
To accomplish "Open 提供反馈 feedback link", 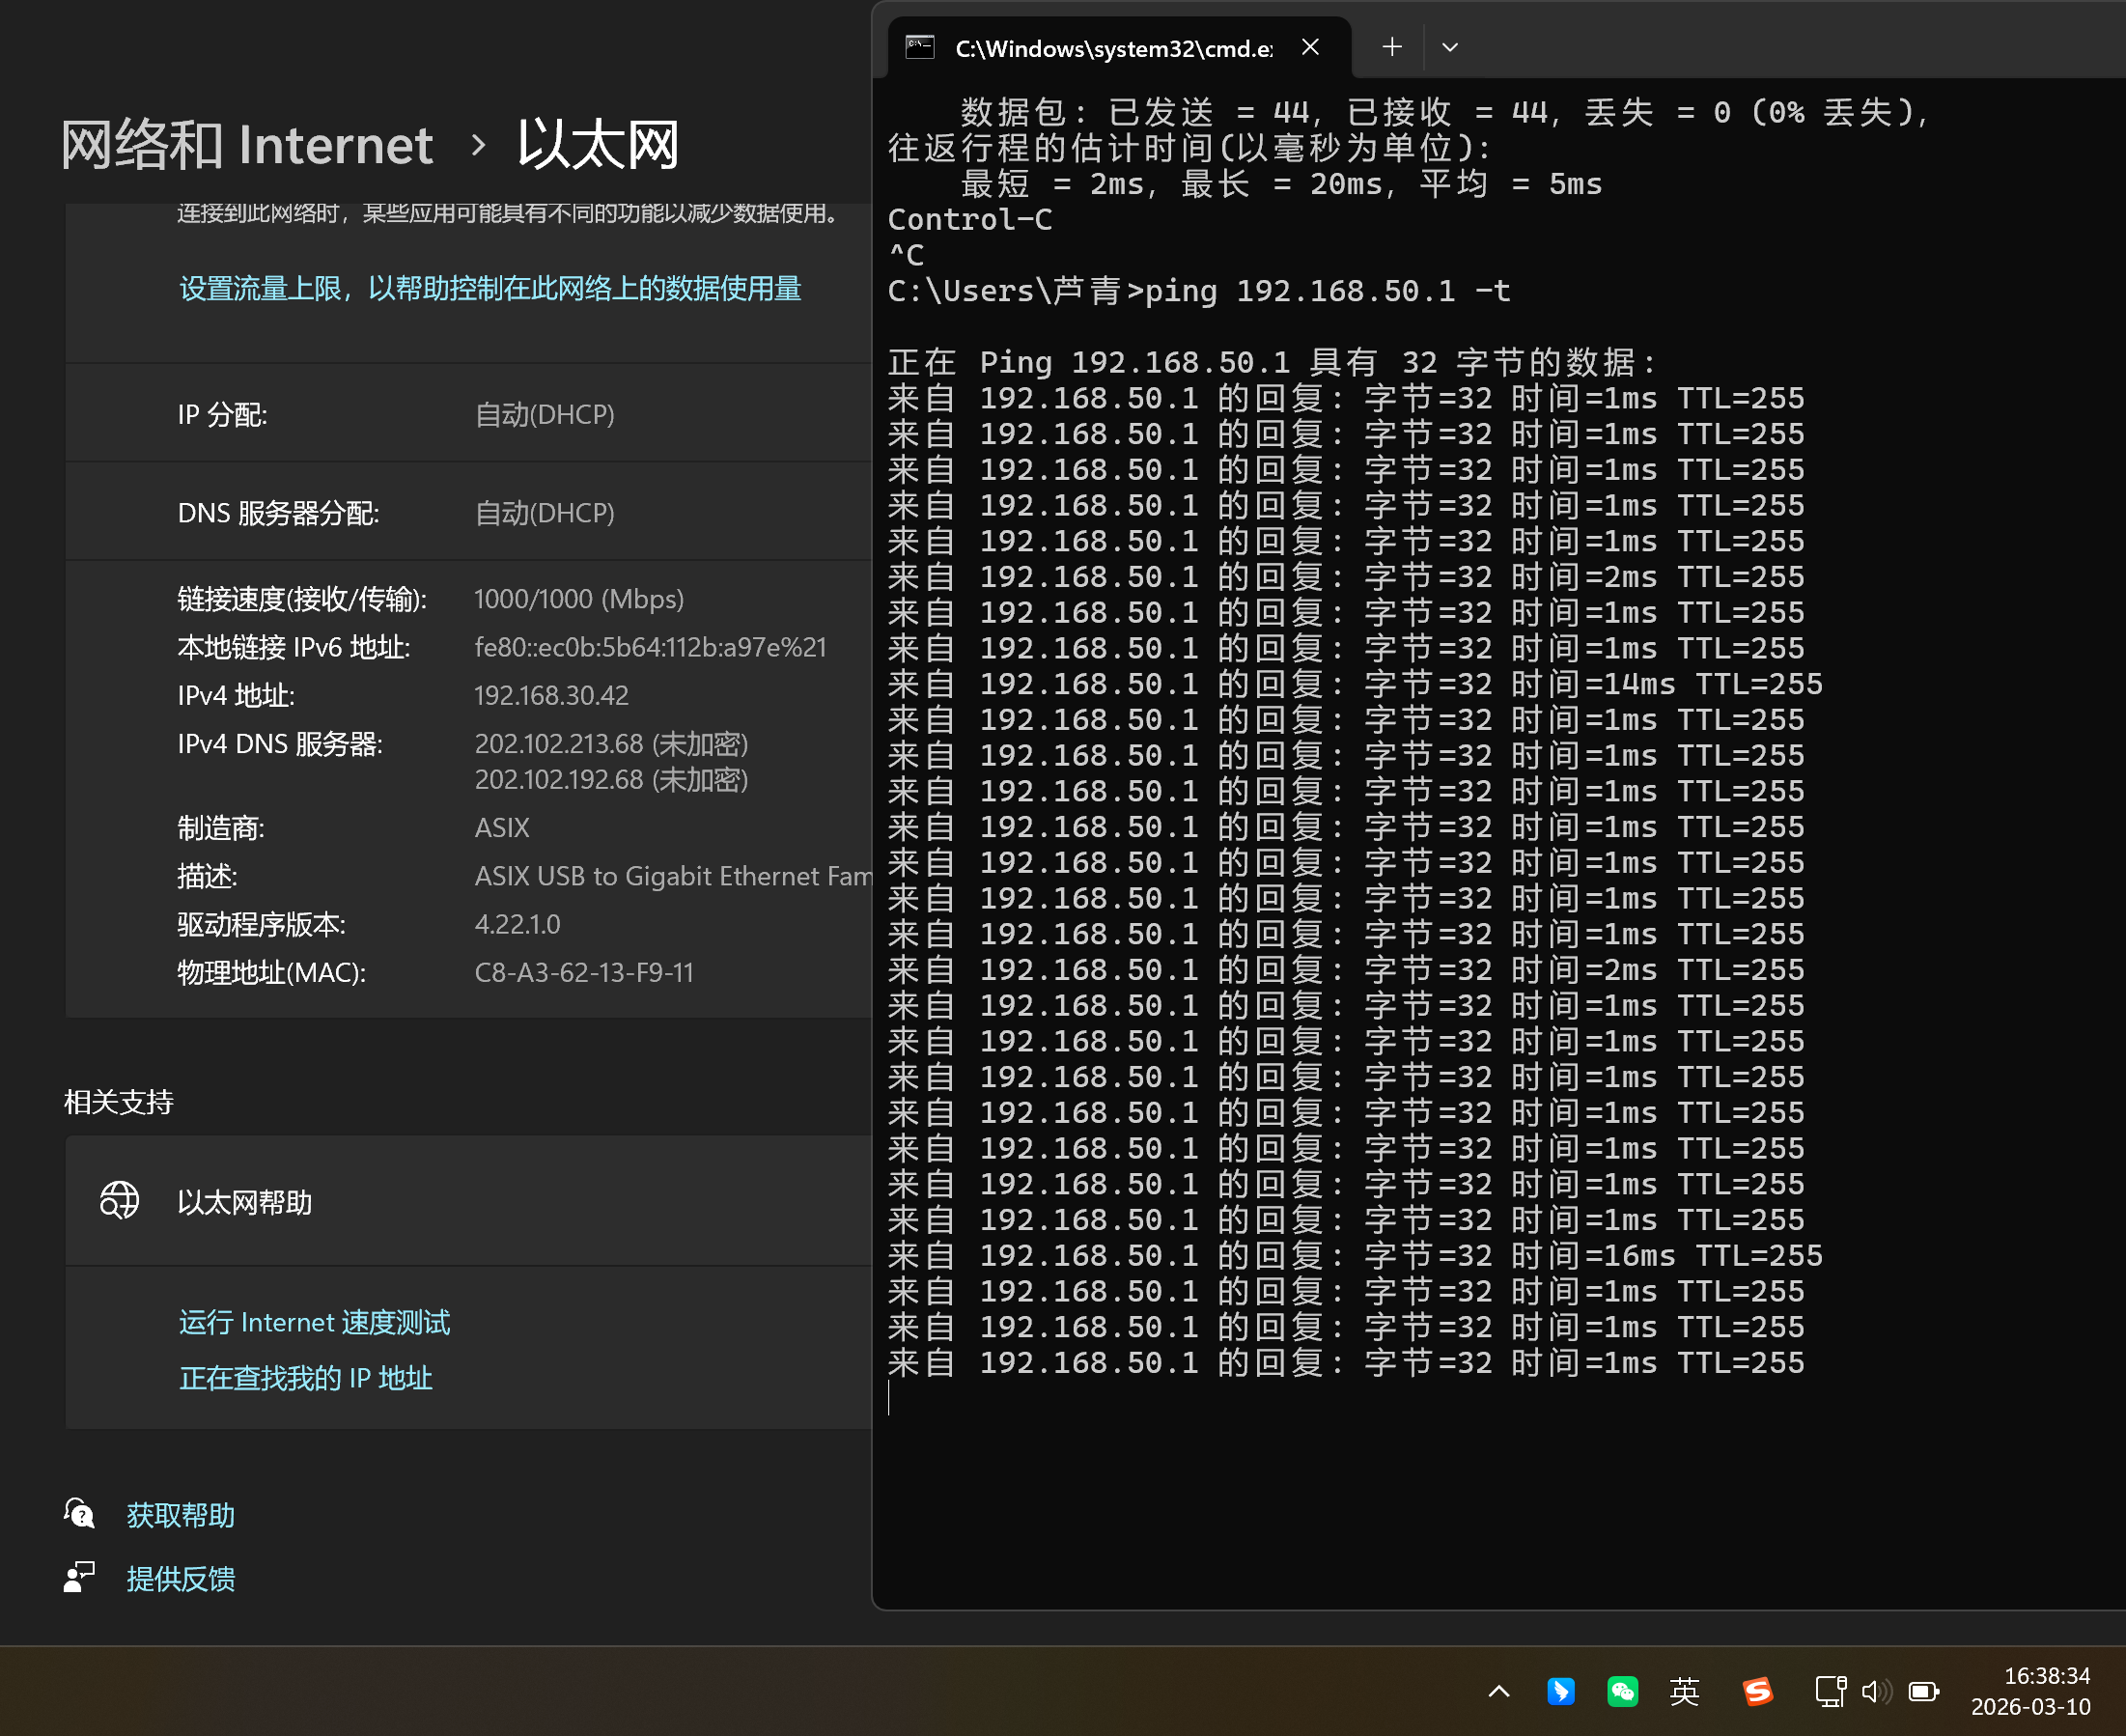I will tap(180, 1578).
